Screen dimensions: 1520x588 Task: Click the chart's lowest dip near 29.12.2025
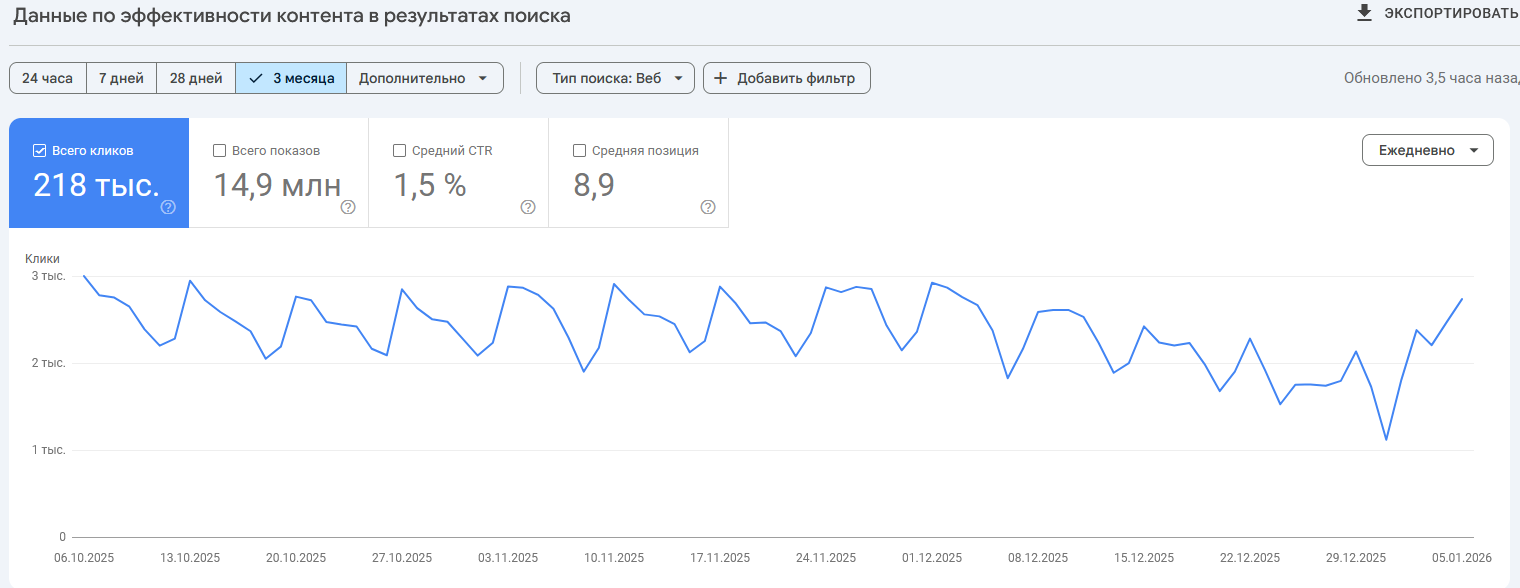[1386, 439]
